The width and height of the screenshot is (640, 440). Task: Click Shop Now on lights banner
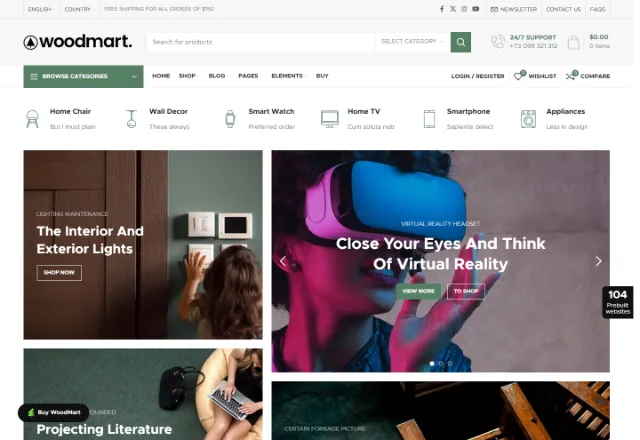(x=59, y=273)
